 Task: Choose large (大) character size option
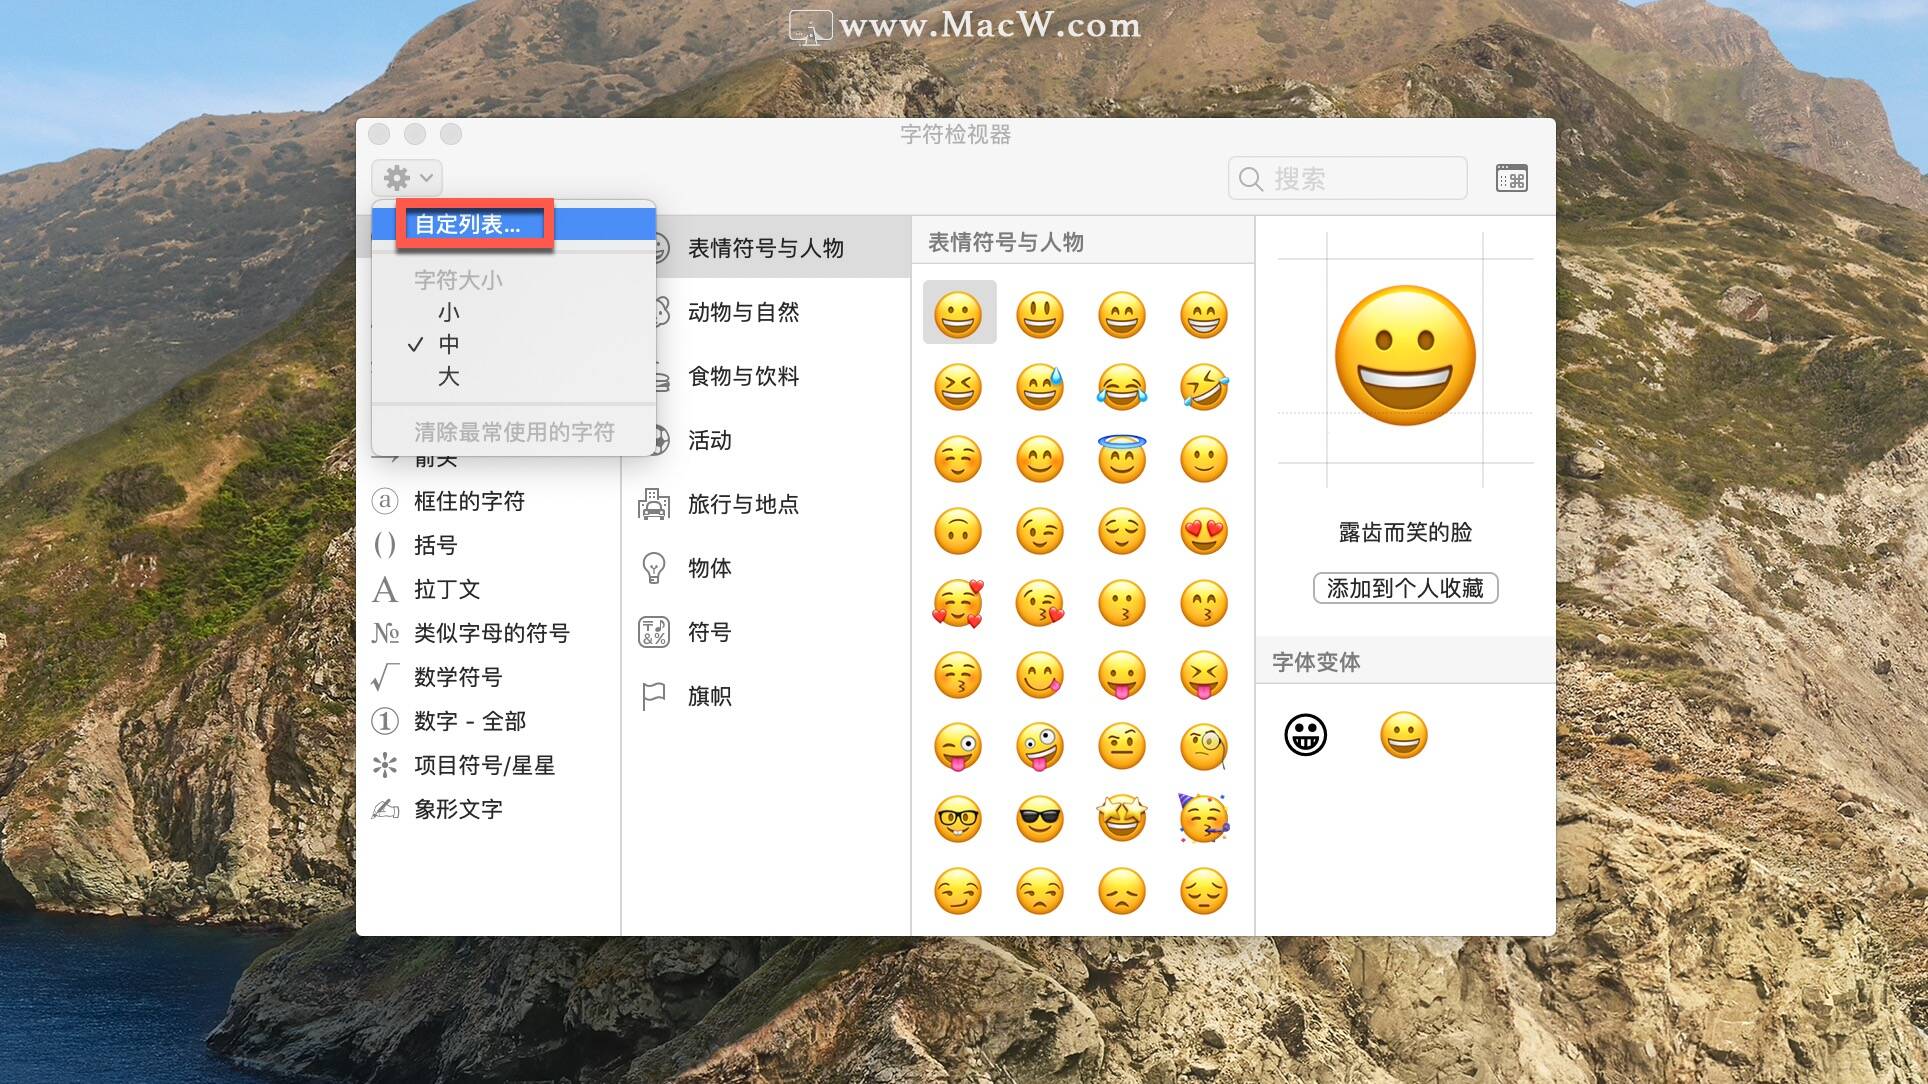[x=448, y=377]
